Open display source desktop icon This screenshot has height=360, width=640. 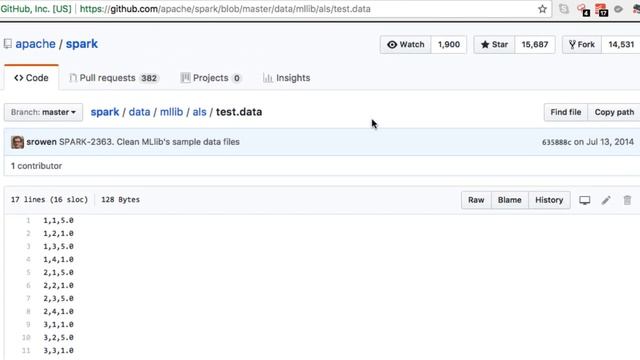coord(584,200)
